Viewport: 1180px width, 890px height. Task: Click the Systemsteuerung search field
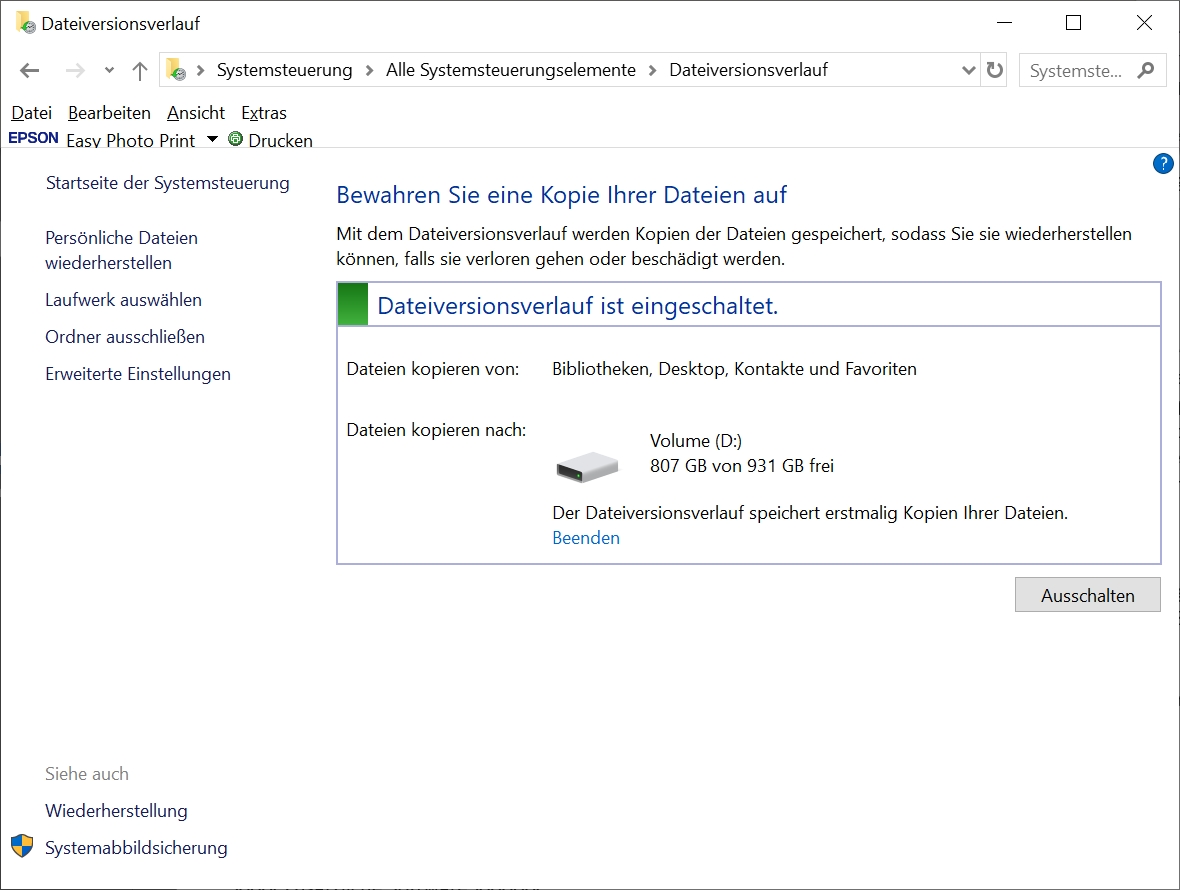tap(1076, 70)
